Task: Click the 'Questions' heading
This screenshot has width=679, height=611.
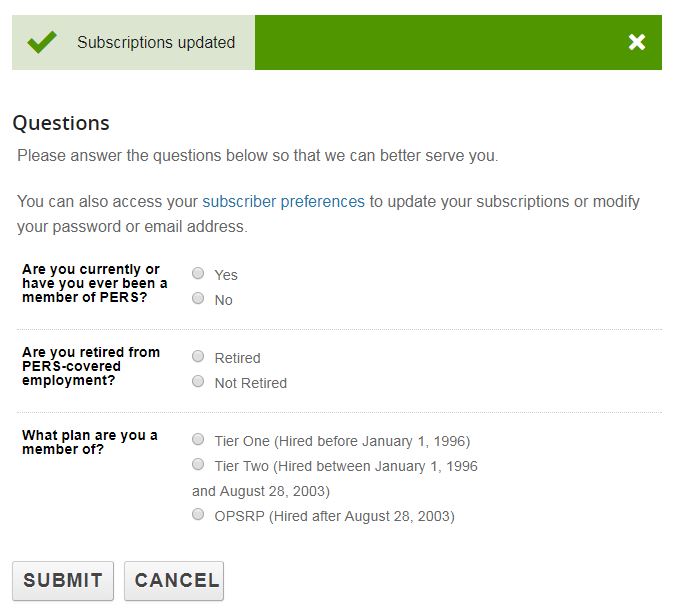Action: tap(61, 123)
